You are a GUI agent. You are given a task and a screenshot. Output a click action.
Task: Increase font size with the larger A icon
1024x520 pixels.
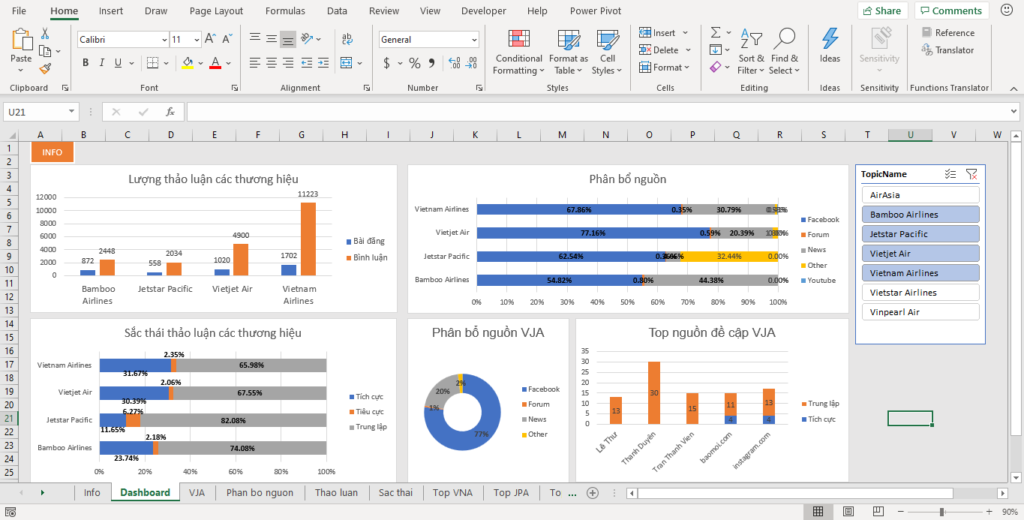tap(210, 39)
